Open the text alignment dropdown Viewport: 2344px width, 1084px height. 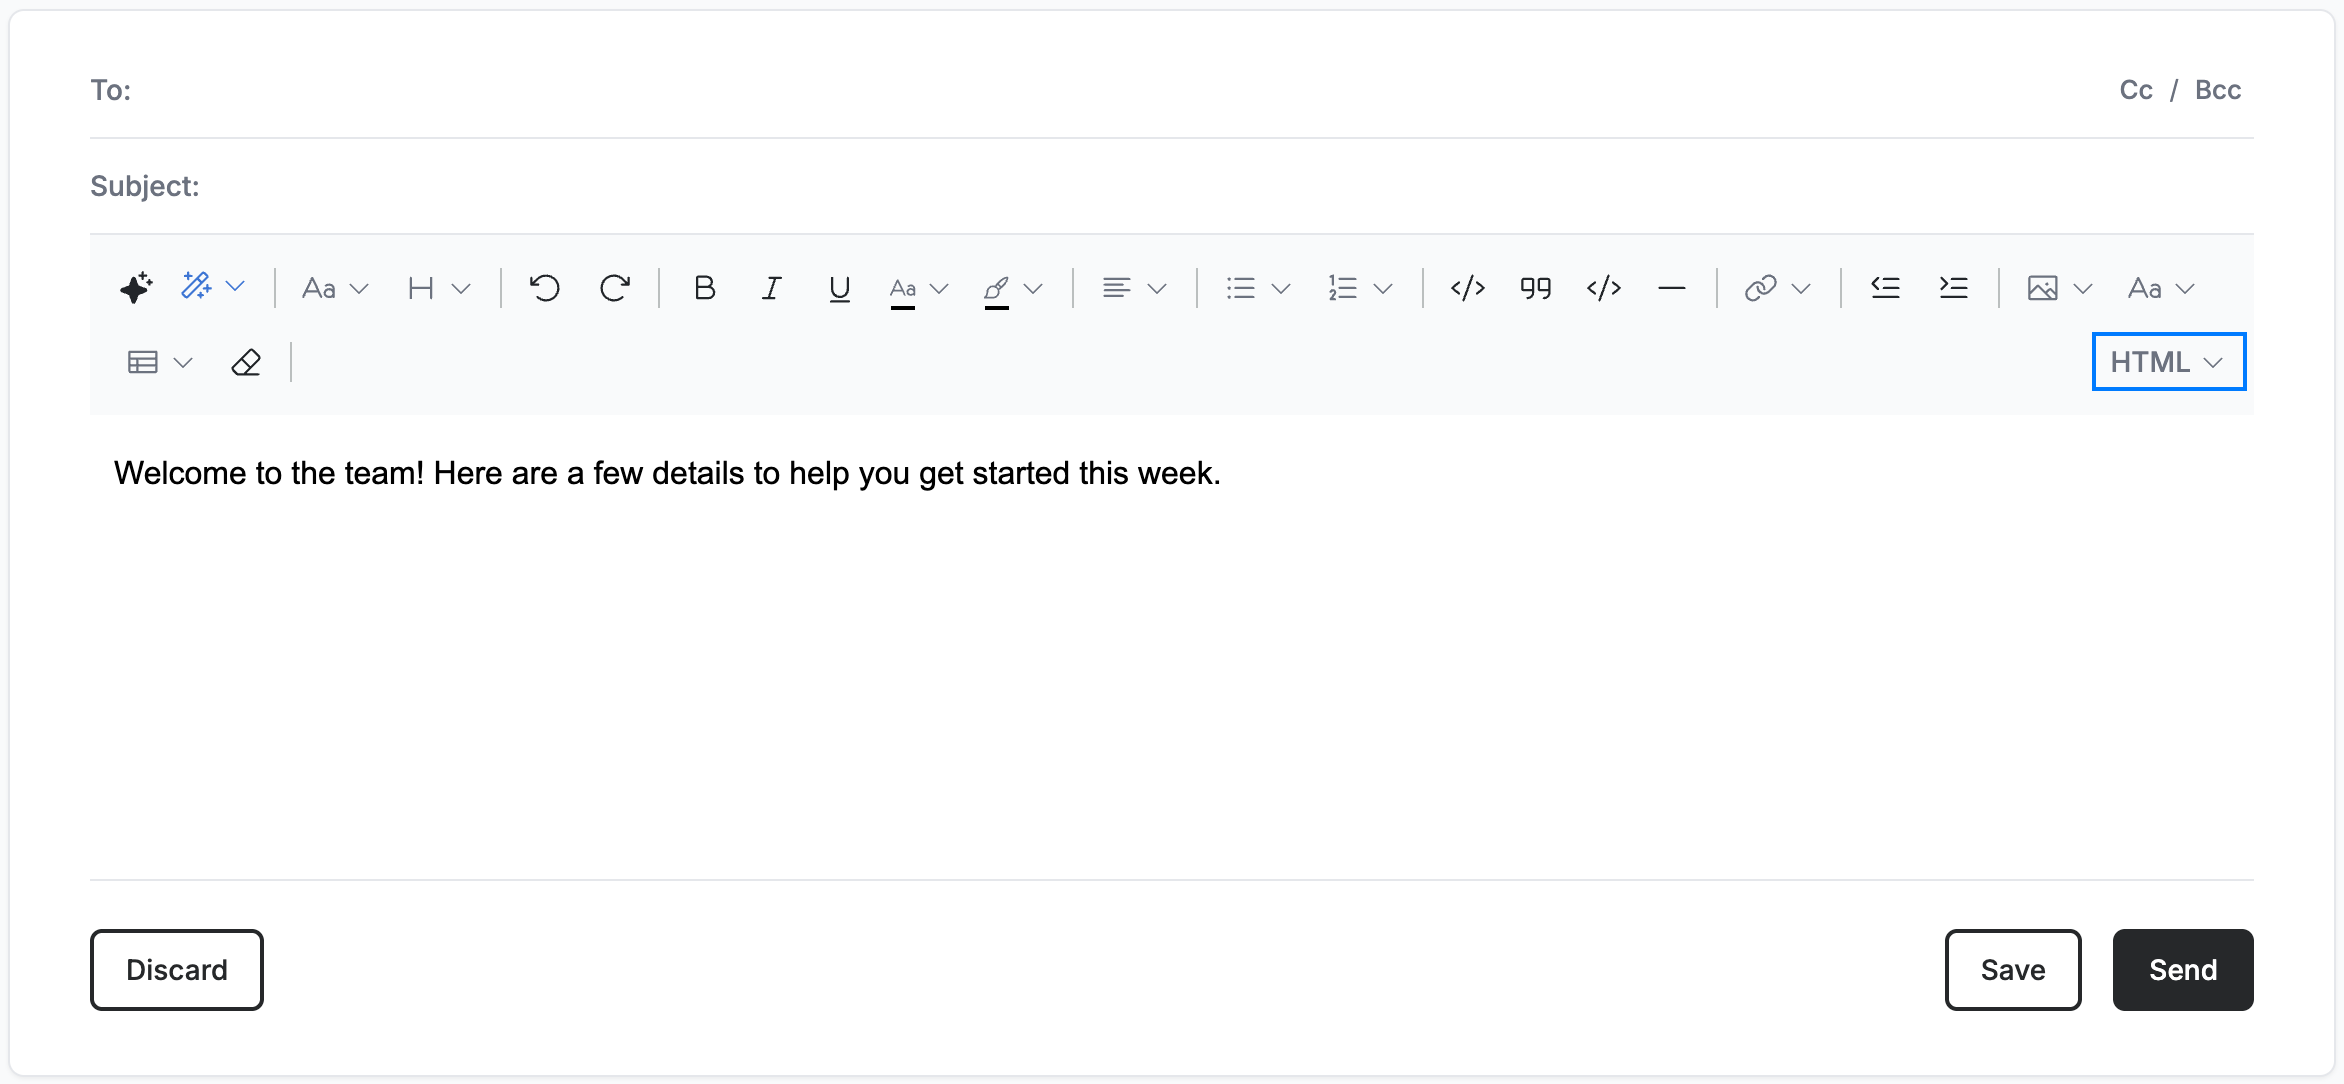[x=1134, y=288]
